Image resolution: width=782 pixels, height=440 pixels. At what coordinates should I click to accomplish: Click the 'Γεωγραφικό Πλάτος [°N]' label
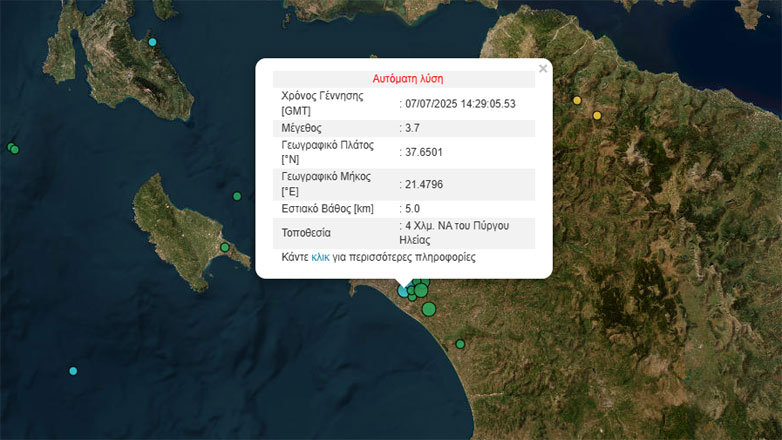[x=327, y=152]
